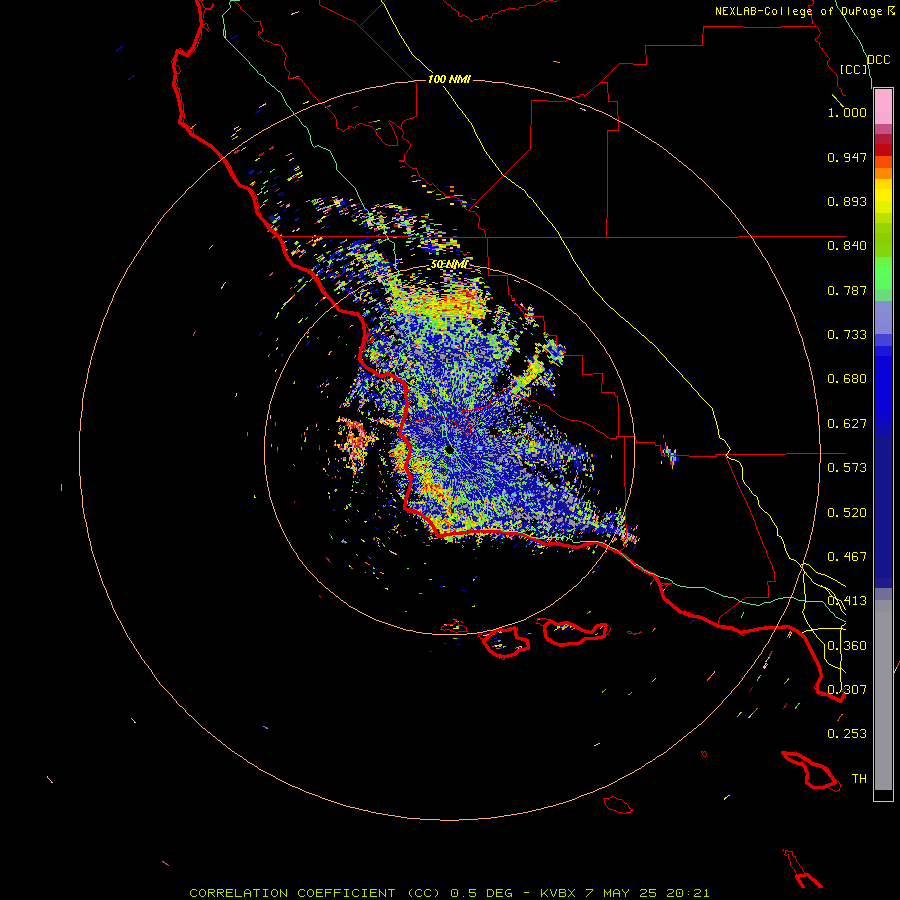Click the 0.840 color scale value
Viewport: 900px width, 900px height.
[847, 246]
